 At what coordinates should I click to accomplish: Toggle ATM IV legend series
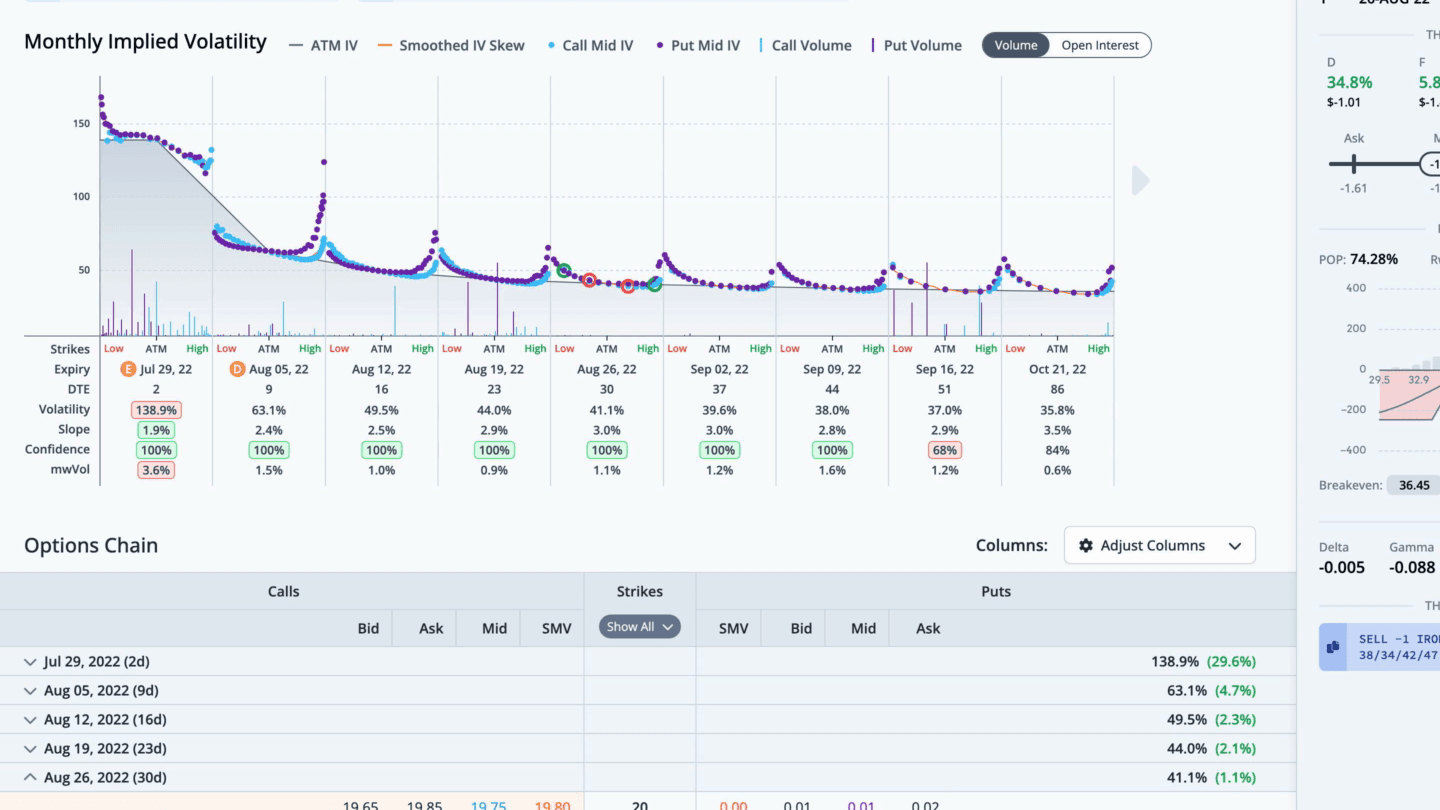click(x=323, y=45)
